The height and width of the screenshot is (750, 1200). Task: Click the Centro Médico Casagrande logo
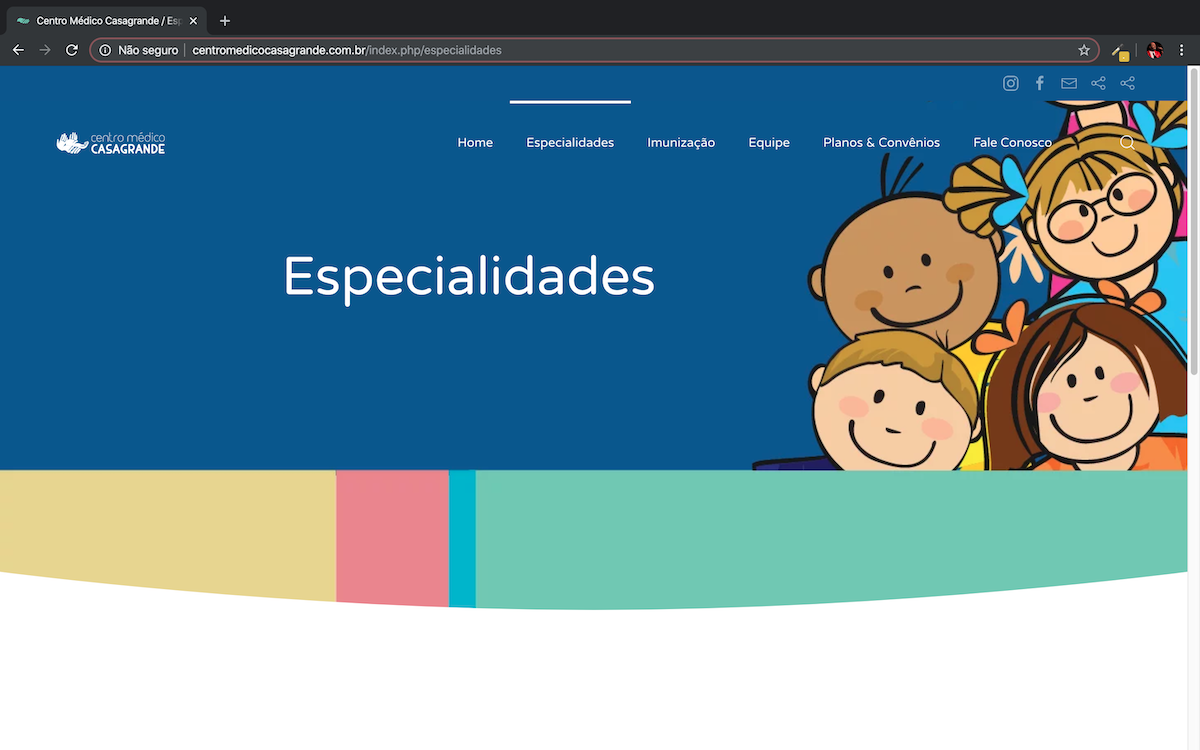[111, 144]
